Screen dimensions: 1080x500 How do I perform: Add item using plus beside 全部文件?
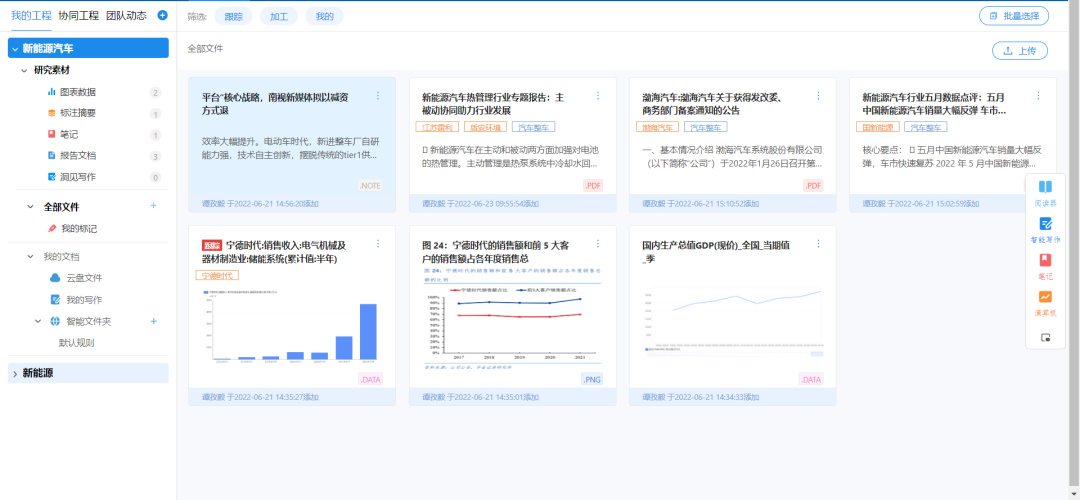coord(153,206)
